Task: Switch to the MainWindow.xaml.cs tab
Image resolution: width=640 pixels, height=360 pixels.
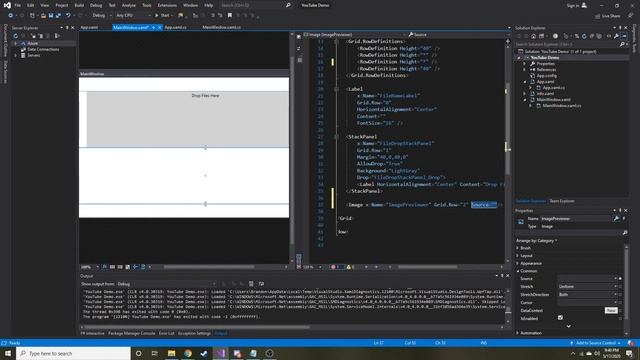Action: [x=222, y=27]
